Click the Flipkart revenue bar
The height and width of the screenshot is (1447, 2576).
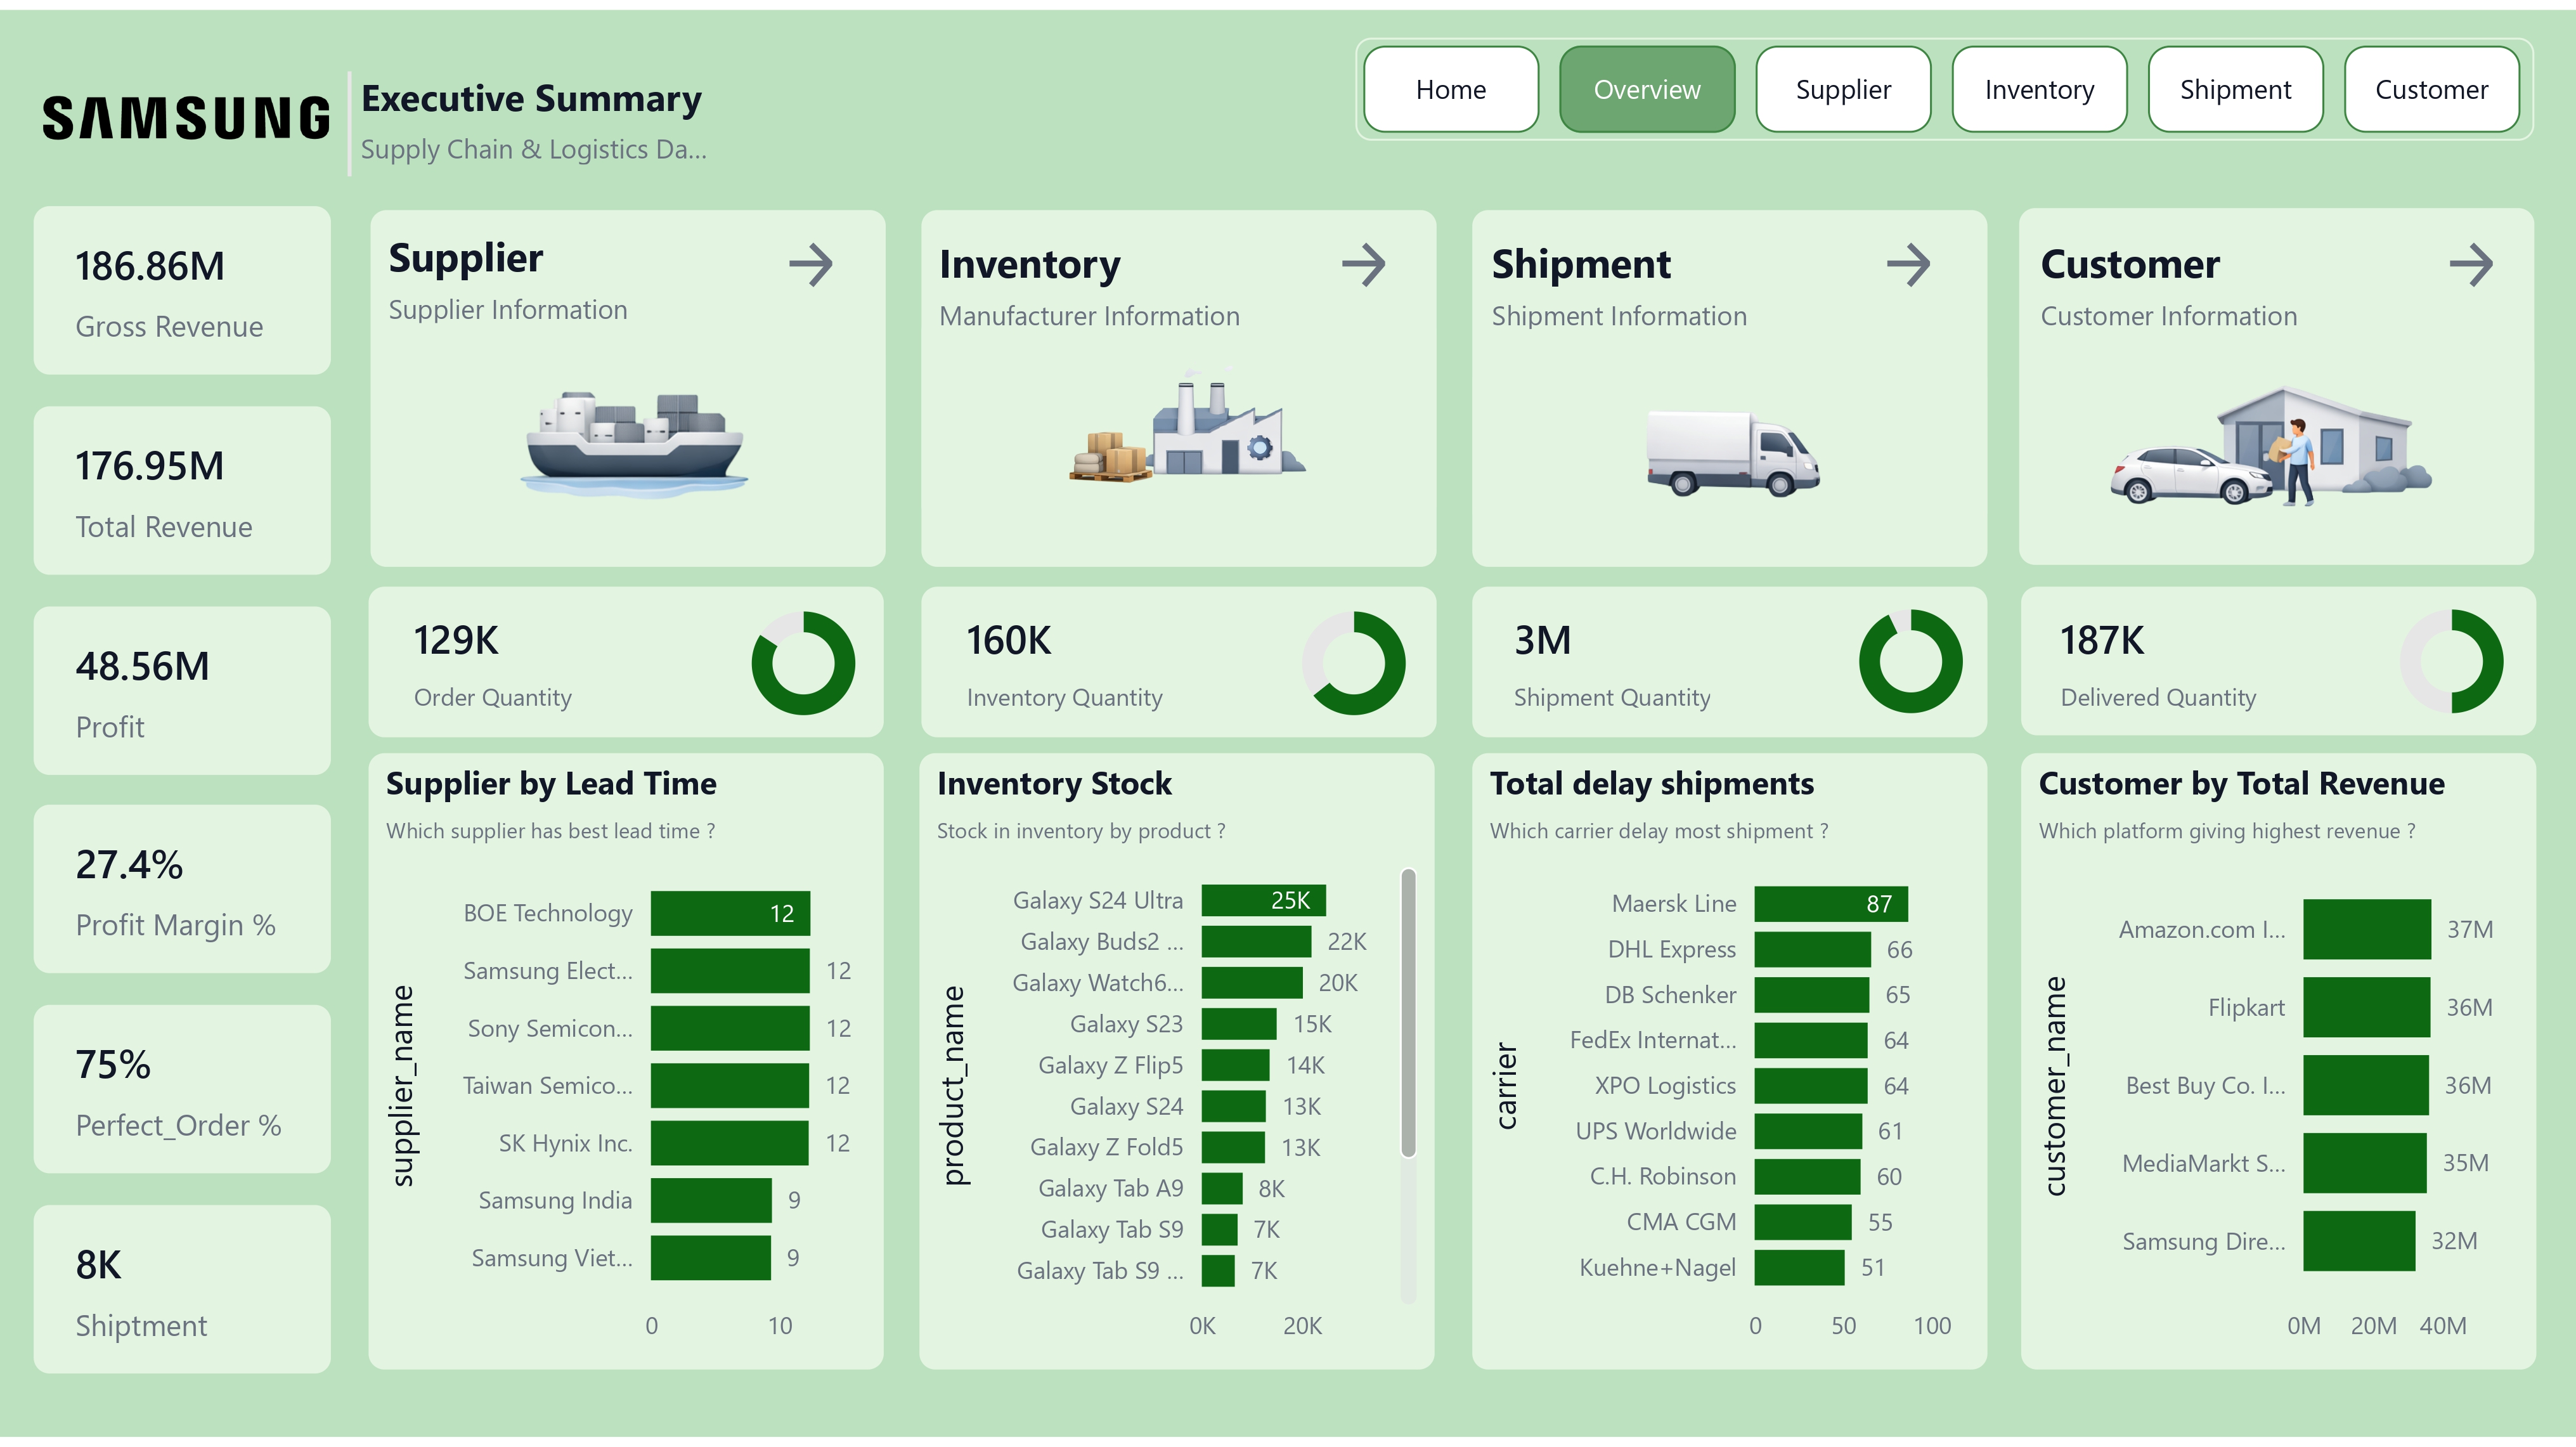pyautogui.click(x=2366, y=1007)
